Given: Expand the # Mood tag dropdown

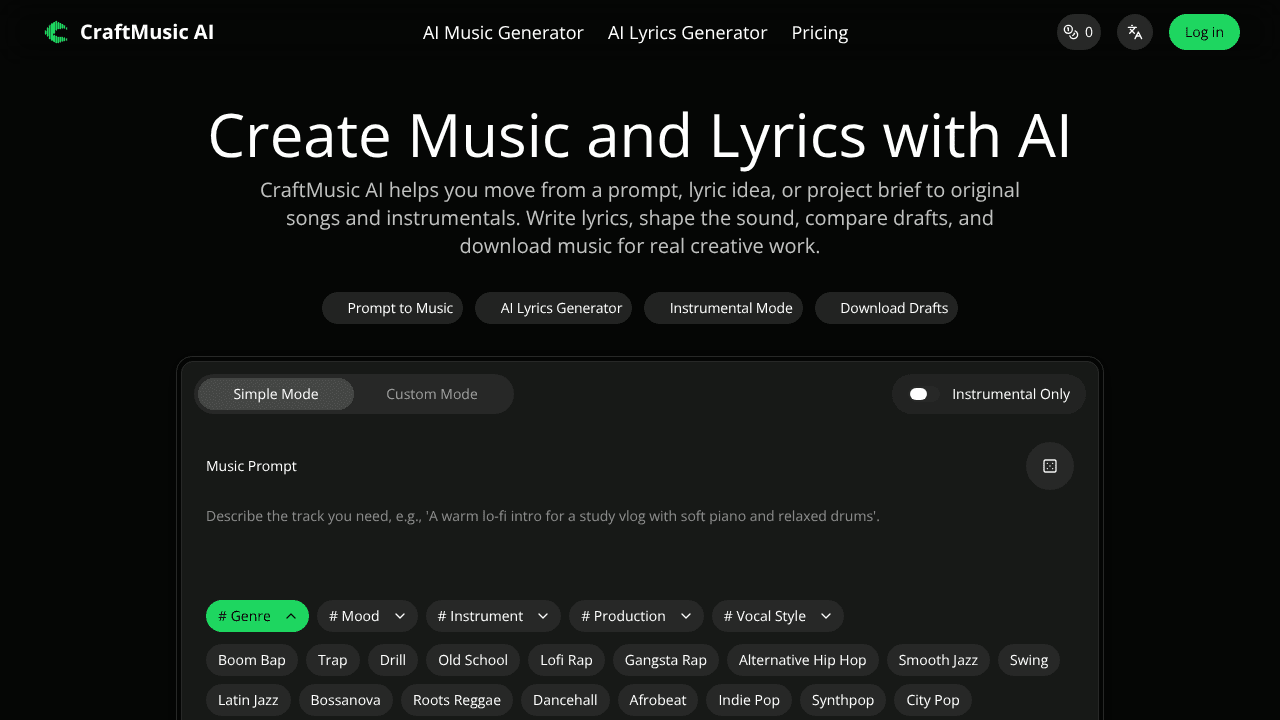Looking at the screenshot, I should coord(367,616).
